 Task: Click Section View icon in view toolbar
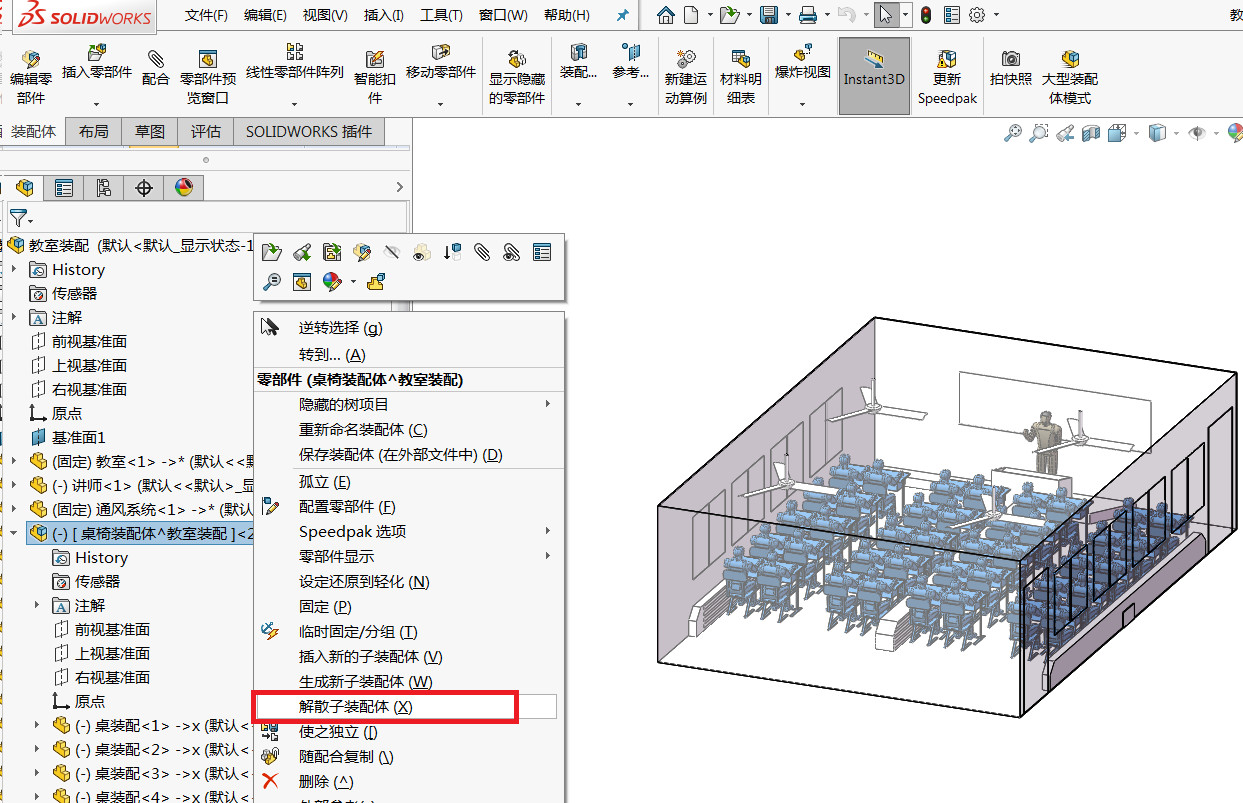1091,133
